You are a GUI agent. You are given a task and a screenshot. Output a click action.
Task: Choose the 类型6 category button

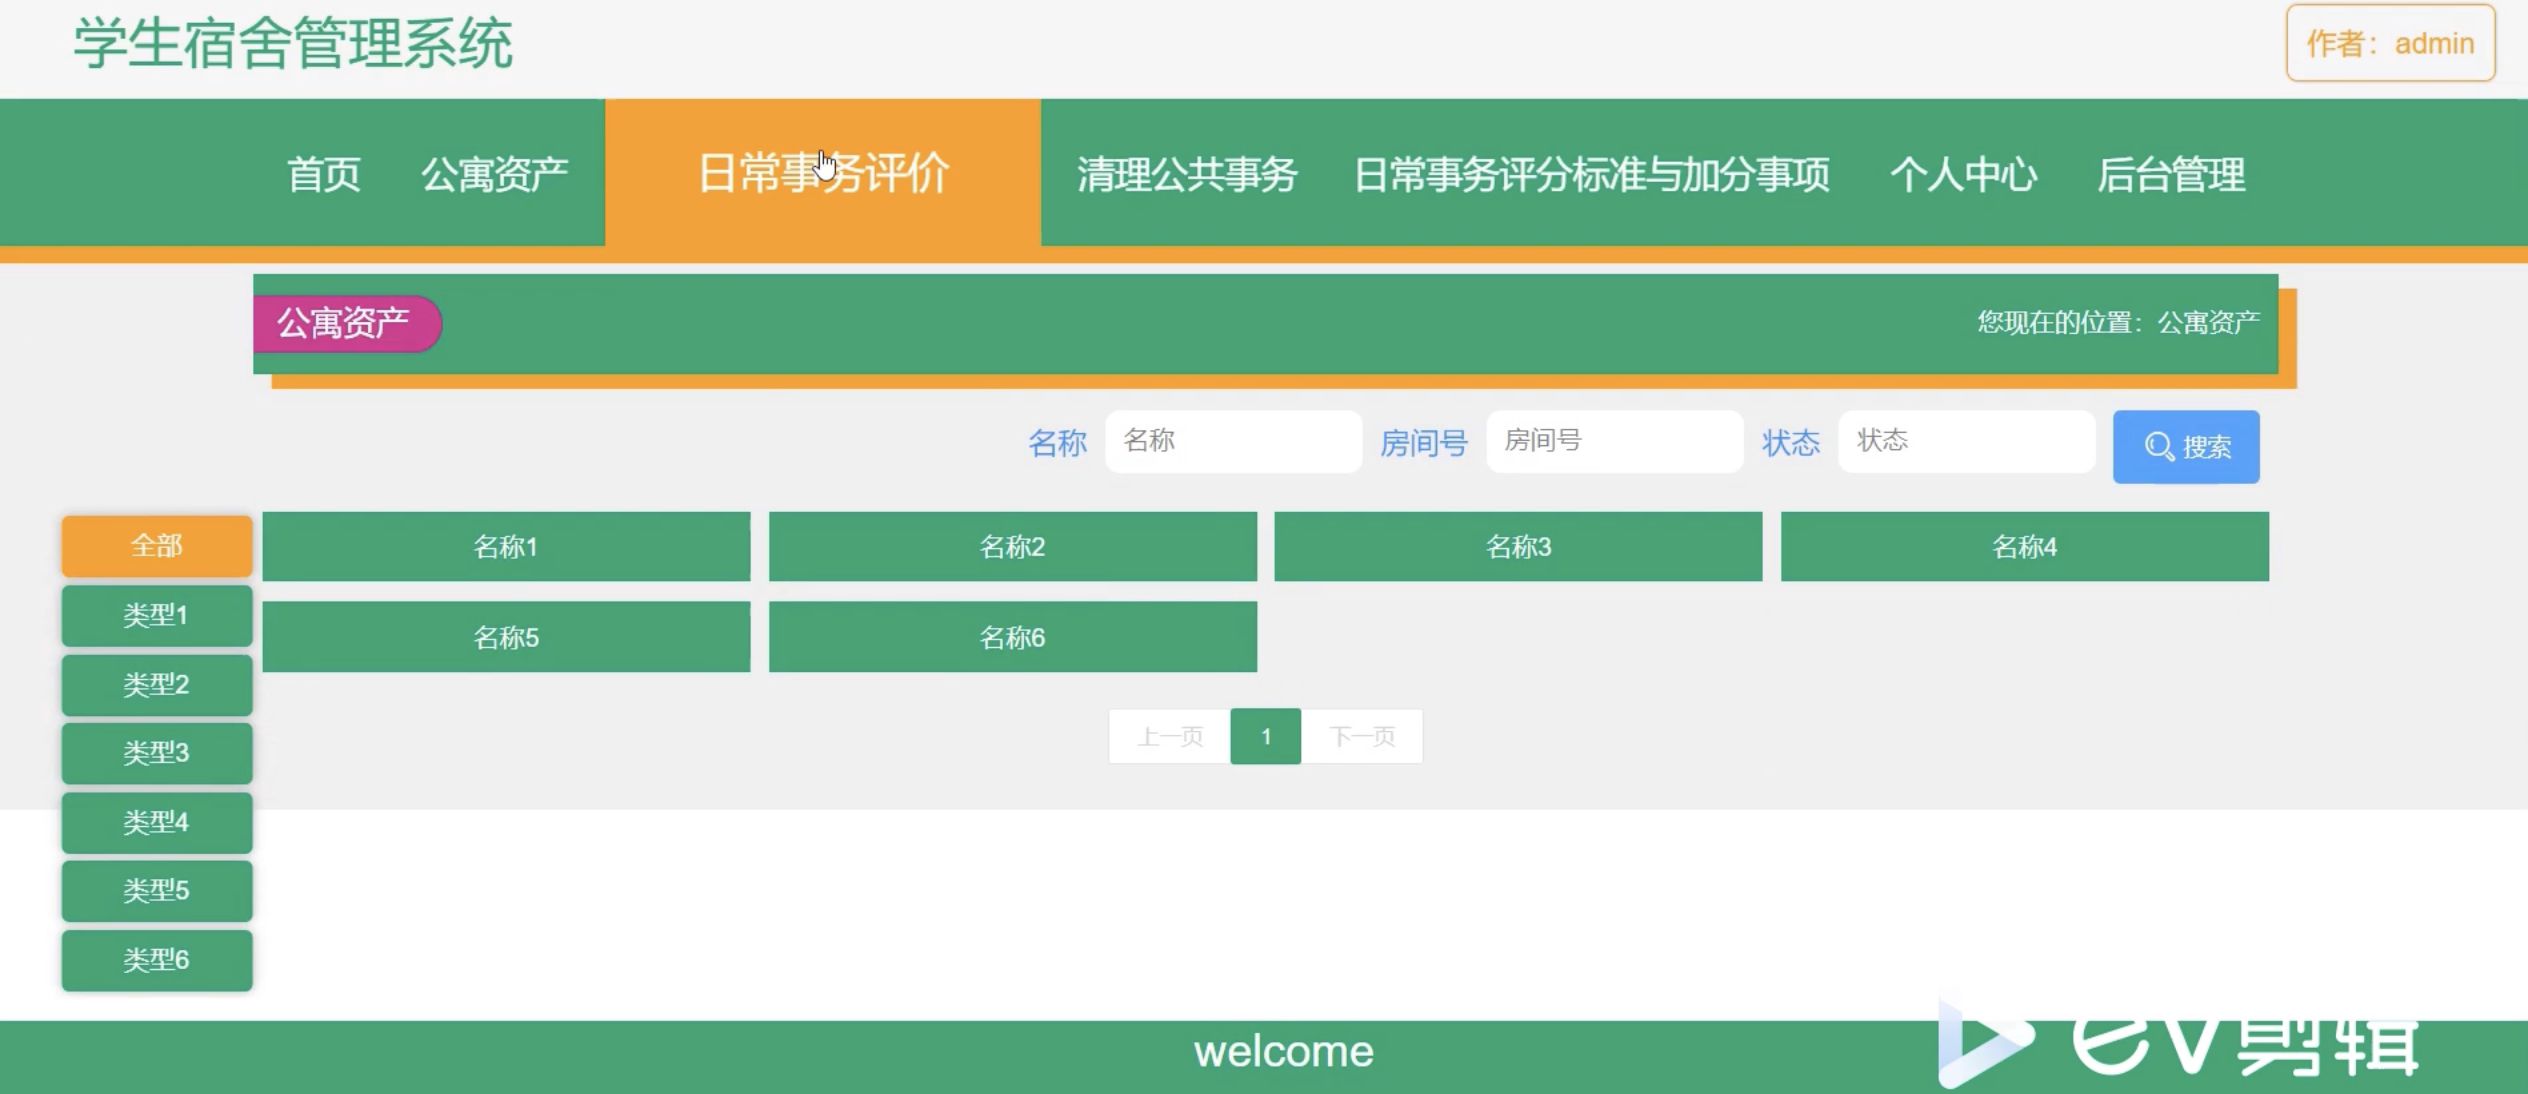pos(157,960)
